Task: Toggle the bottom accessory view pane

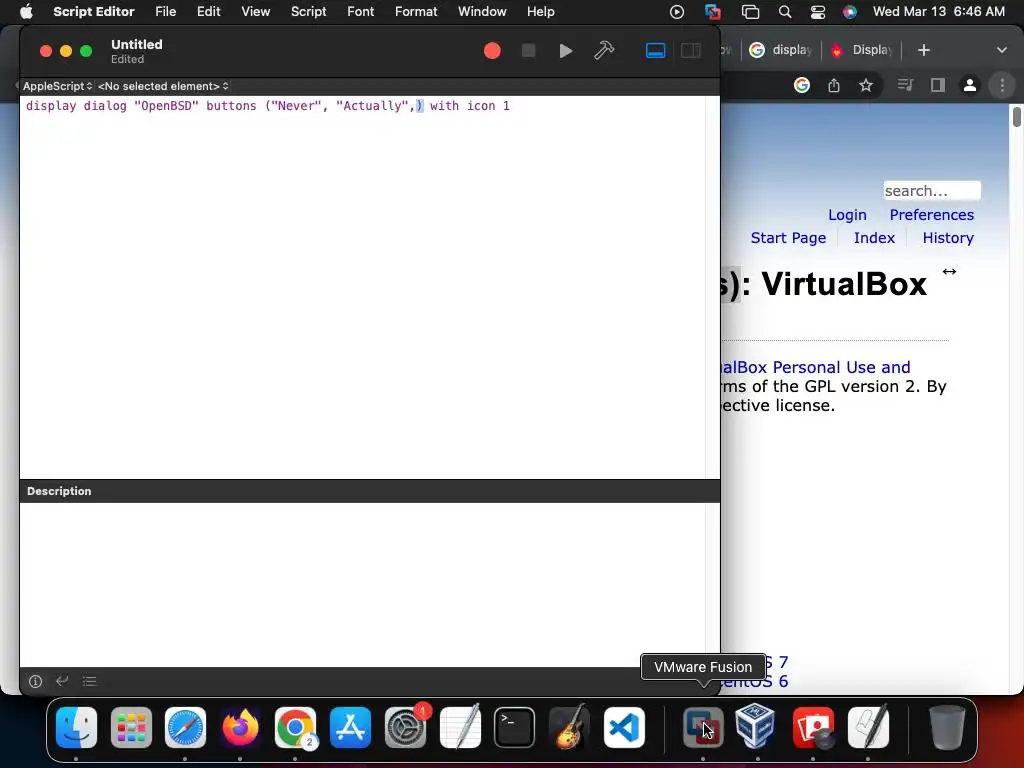Action: [655, 50]
